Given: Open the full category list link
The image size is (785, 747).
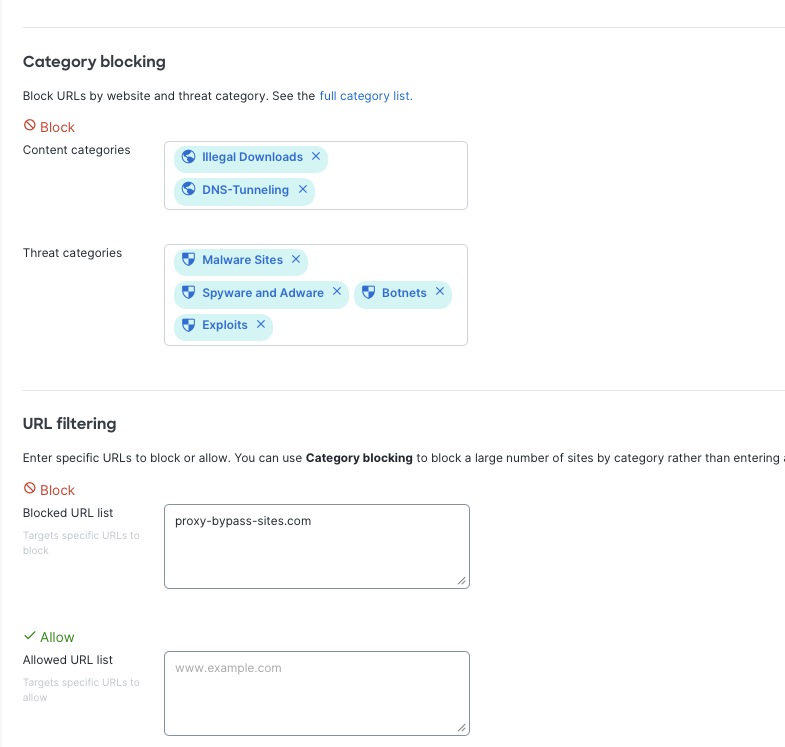Looking at the screenshot, I should pos(366,96).
